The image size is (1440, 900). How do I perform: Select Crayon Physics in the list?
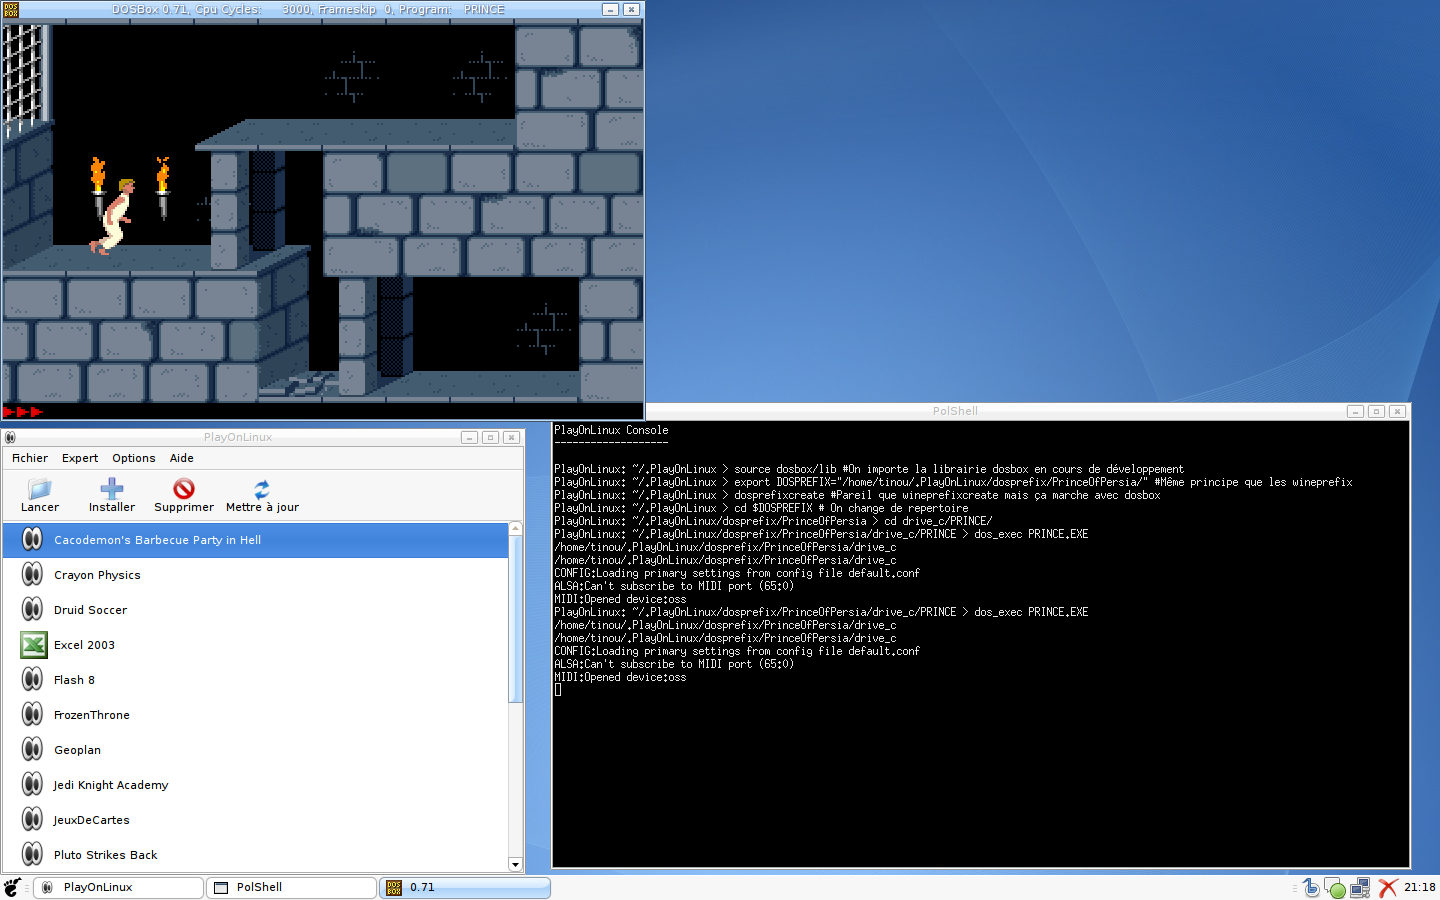pyautogui.click(x=97, y=575)
